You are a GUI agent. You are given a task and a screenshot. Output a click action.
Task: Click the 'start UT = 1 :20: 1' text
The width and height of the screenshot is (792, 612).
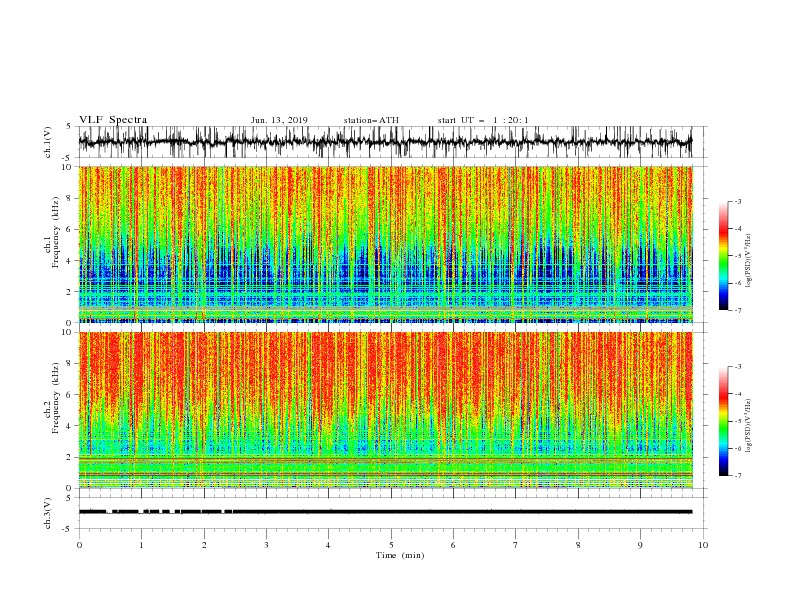coord(483,120)
